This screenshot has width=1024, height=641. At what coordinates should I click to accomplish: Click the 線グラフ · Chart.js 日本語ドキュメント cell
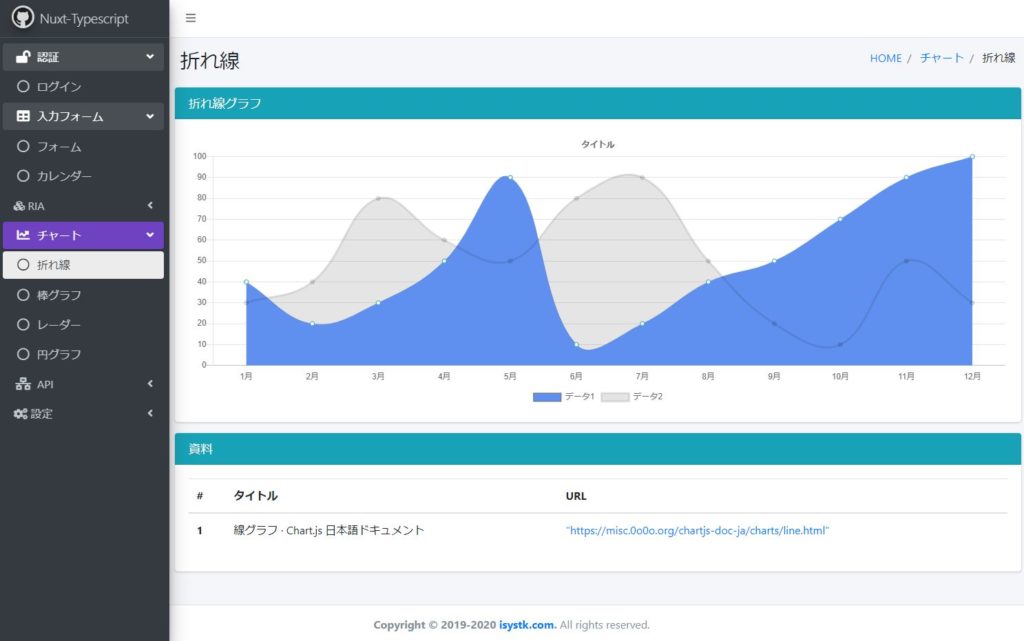click(329, 531)
